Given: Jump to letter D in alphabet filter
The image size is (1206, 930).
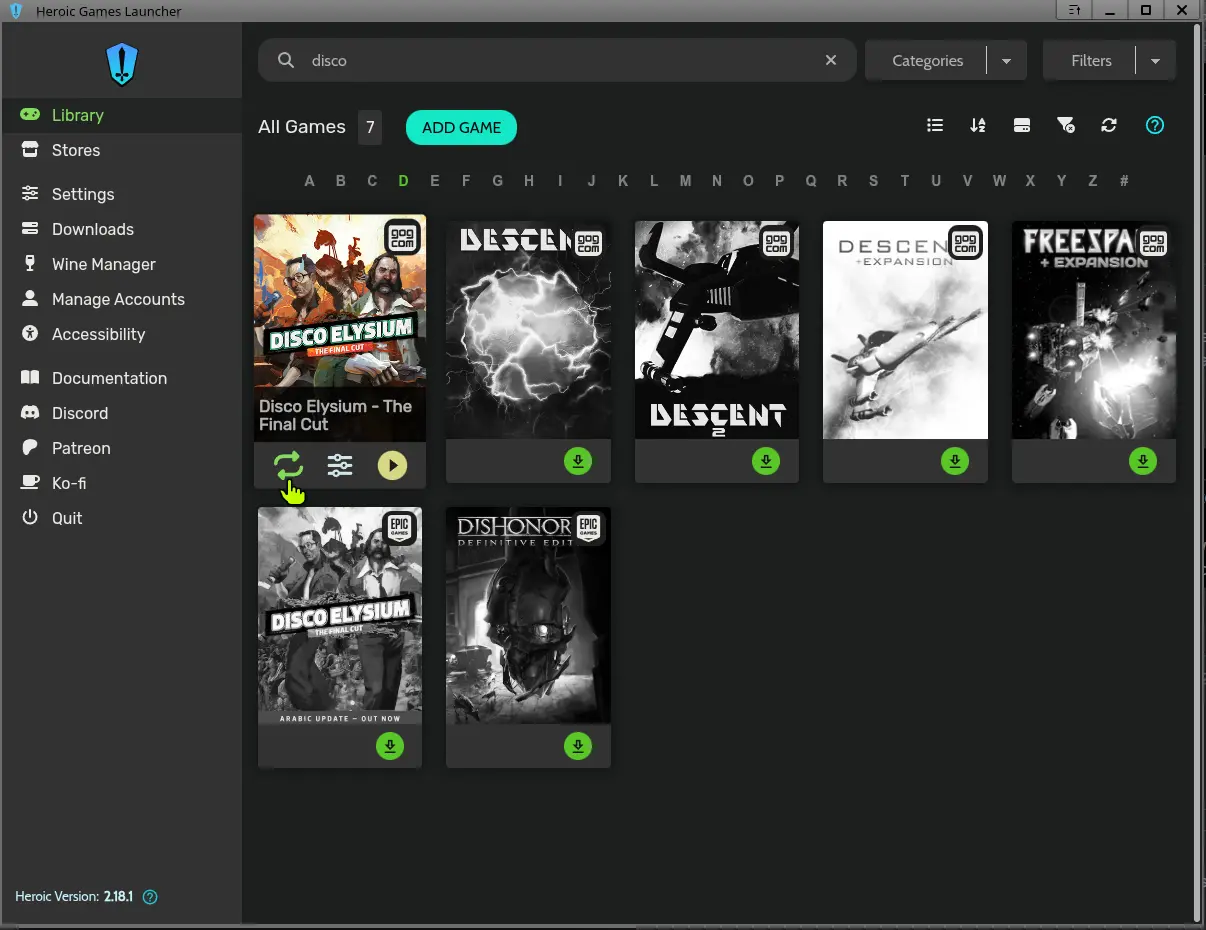Looking at the screenshot, I should [403, 181].
